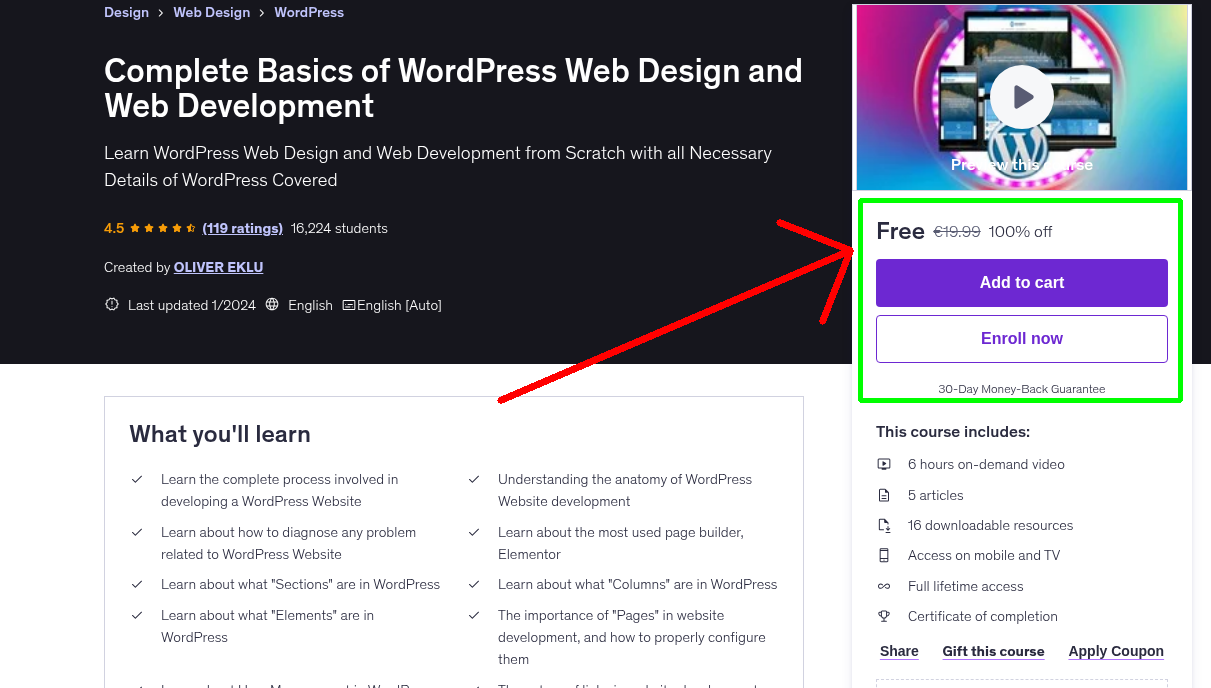Click the certificate of completion trophy icon
The width and height of the screenshot is (1211, 688).
[x=884, y=616]
